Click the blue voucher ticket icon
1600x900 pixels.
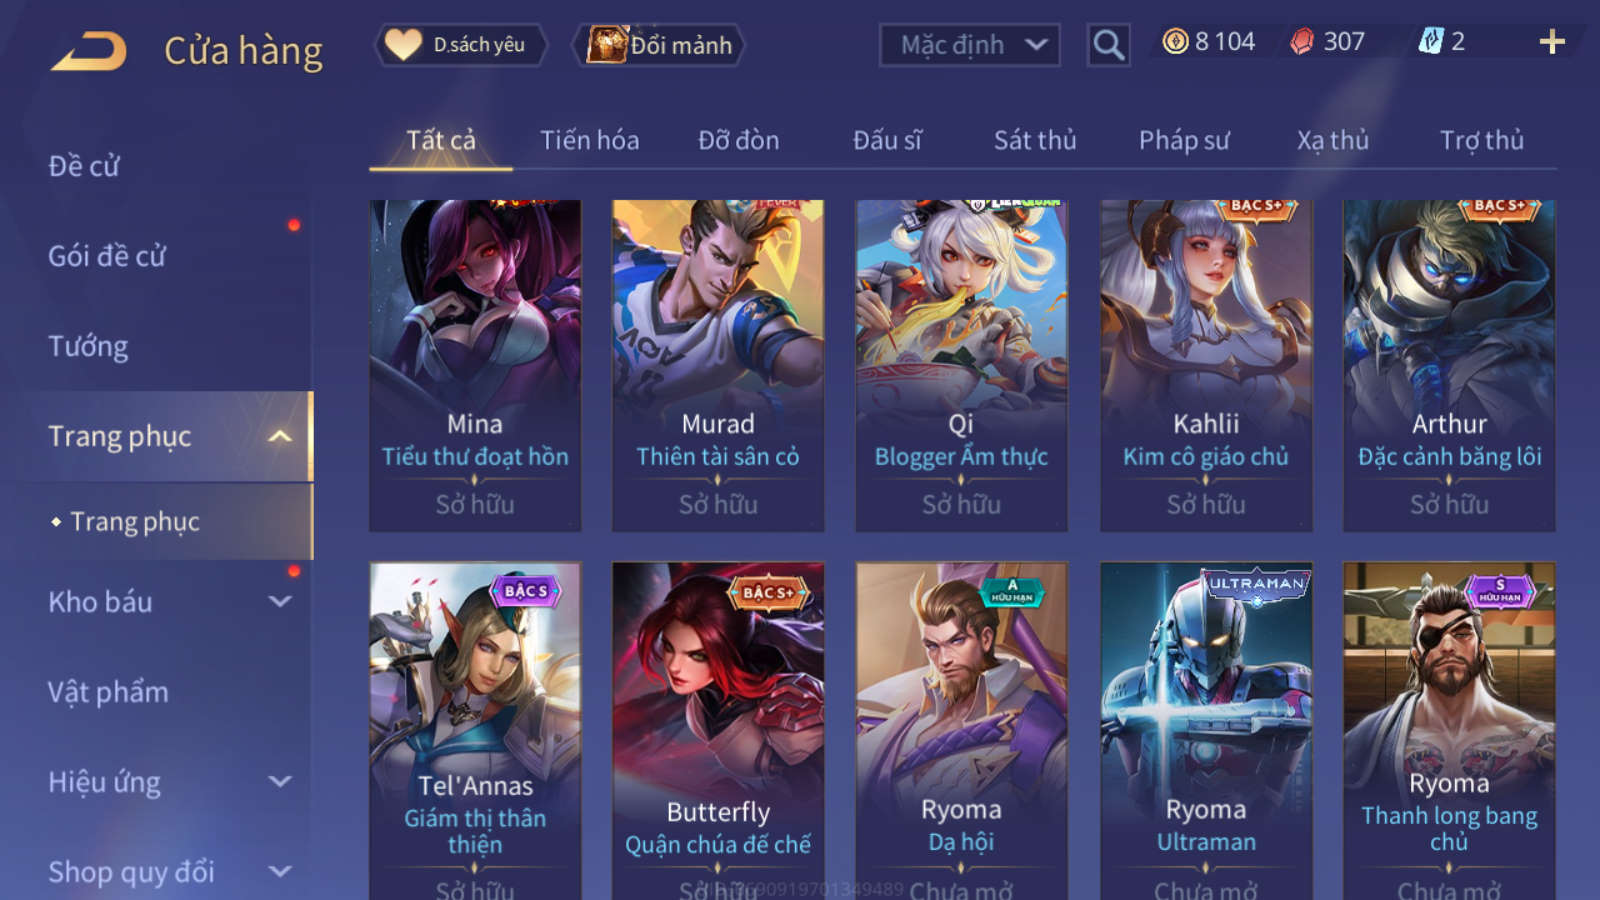[1431, 41]
